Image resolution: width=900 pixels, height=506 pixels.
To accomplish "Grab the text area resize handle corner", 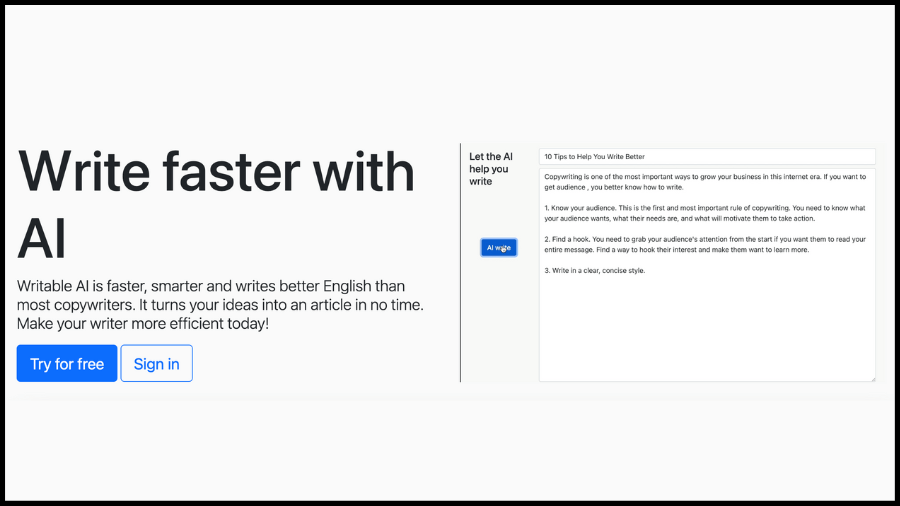I will 872,378.
